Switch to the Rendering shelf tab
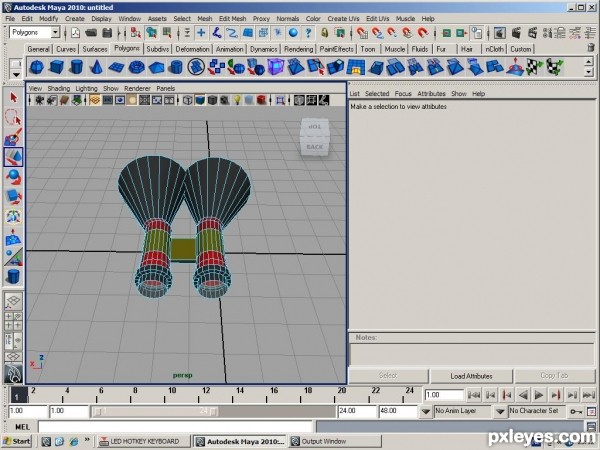 coord(298,49)
